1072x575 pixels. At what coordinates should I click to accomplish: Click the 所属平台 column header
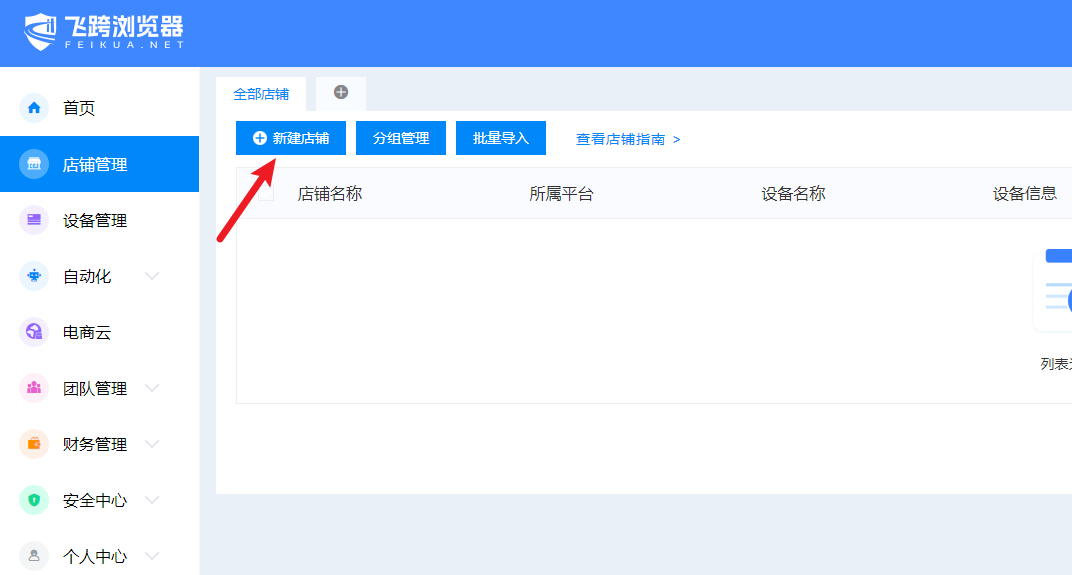tap(561, 194)
